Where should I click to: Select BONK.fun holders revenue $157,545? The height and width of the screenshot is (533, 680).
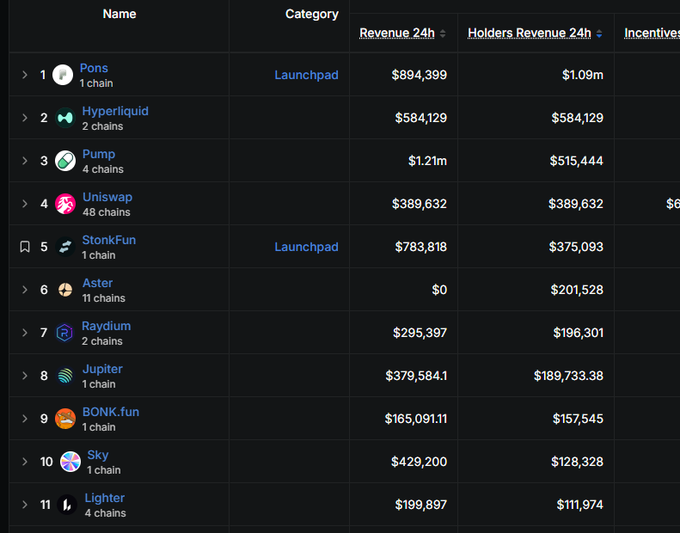[x=578, y=419]
